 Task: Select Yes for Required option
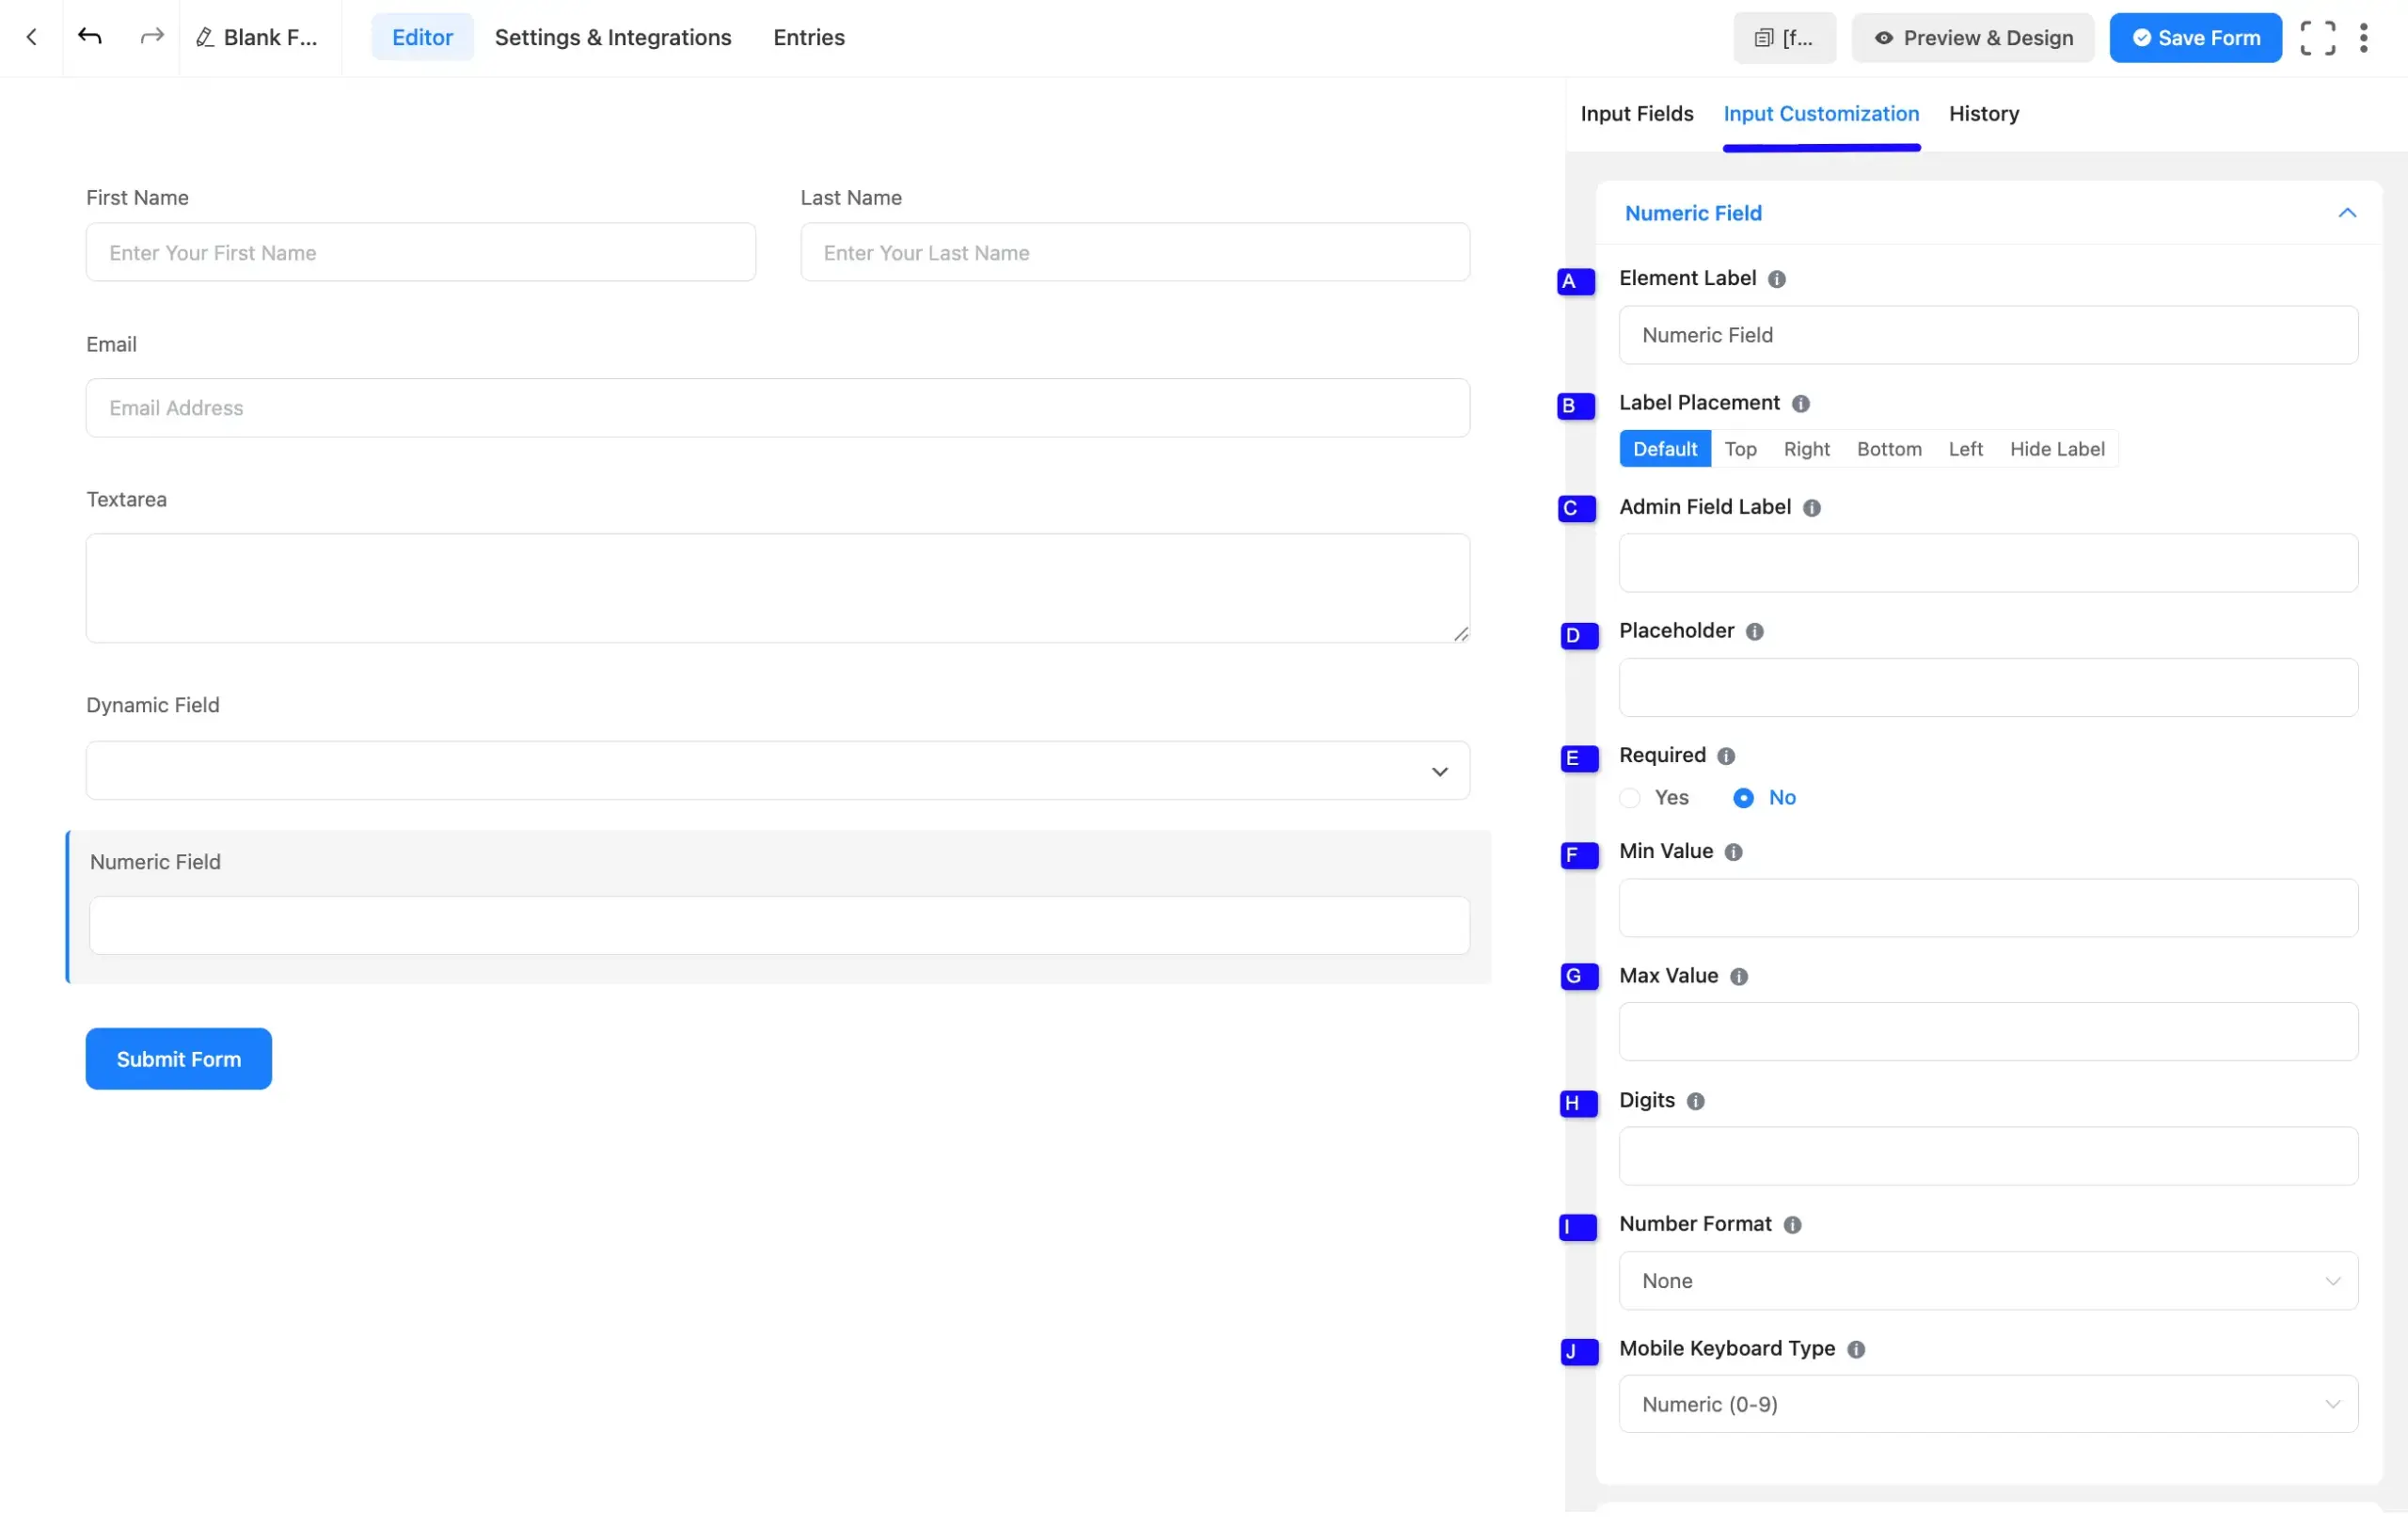[x=1630, y=798]
